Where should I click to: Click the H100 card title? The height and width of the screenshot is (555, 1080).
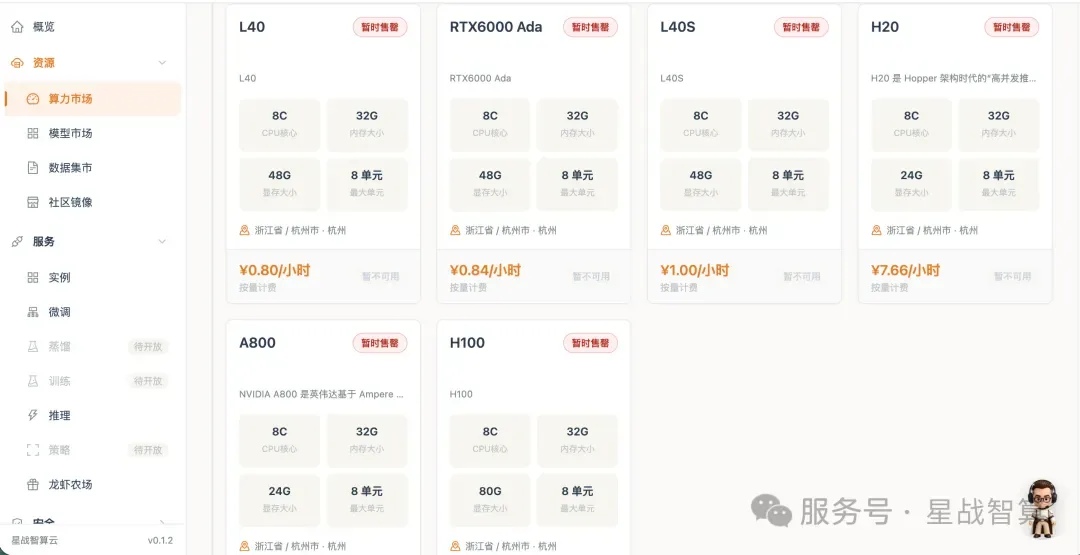[468, 343]
